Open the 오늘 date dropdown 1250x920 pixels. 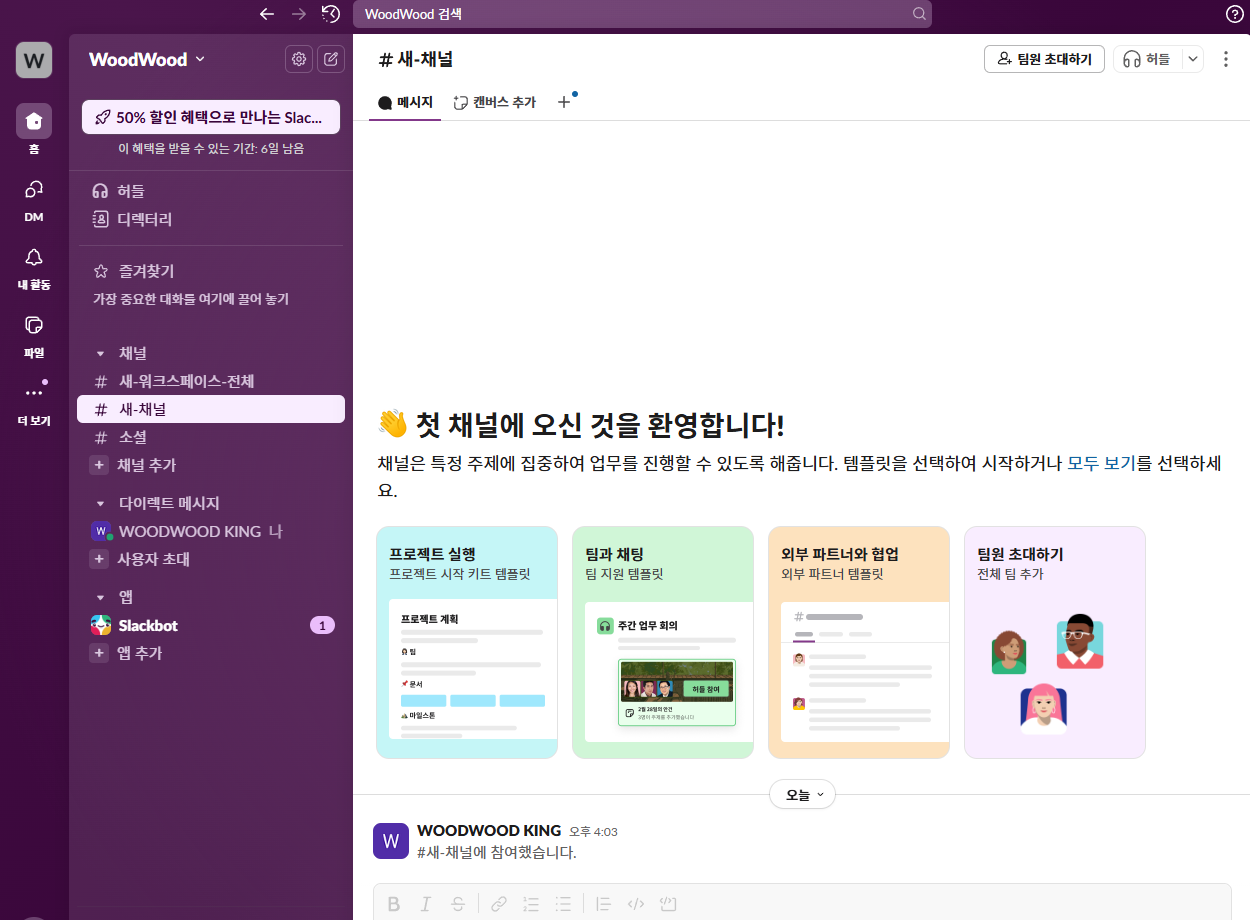pos(802,795)
